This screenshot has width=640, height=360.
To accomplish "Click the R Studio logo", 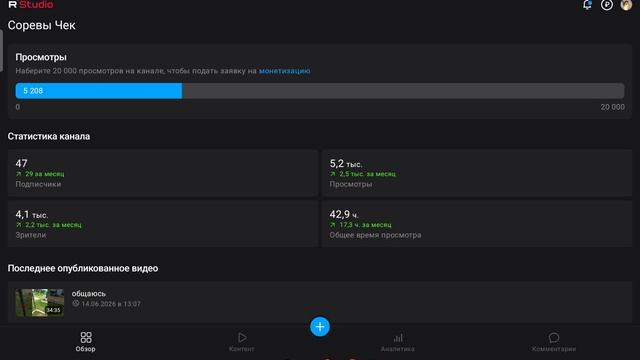I will [31, 4].
